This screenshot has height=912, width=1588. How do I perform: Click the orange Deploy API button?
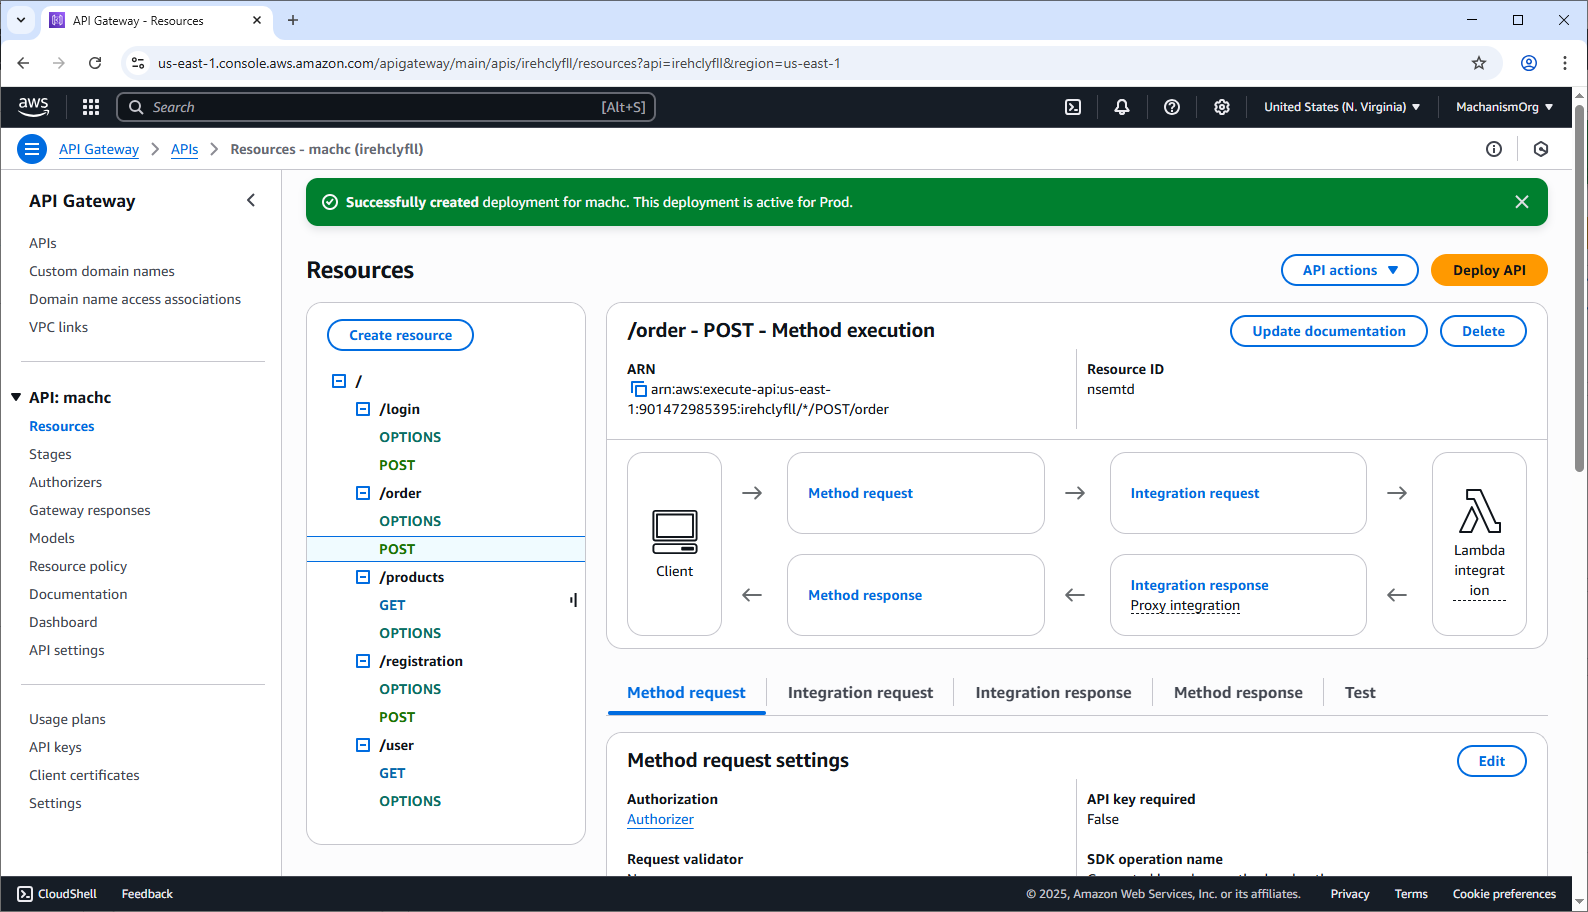tap(1488, 270)
